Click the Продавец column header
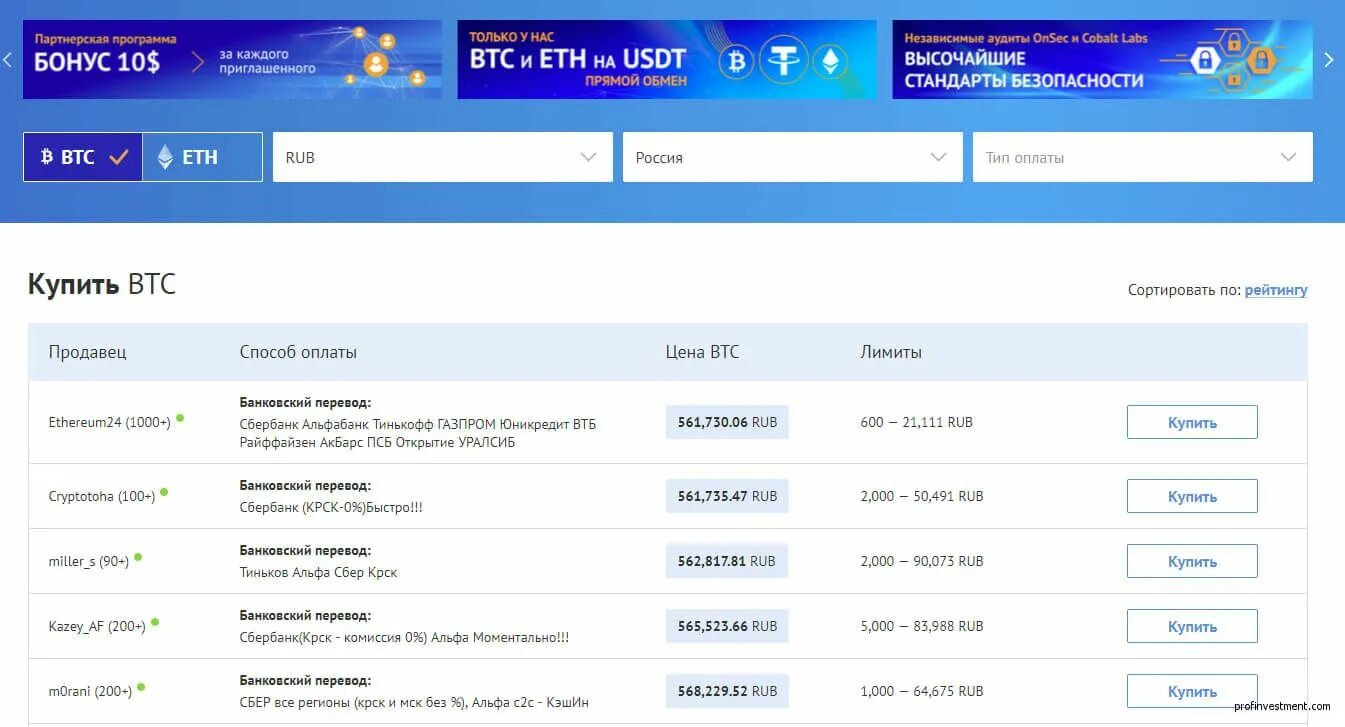 click(x=88, y=352)
